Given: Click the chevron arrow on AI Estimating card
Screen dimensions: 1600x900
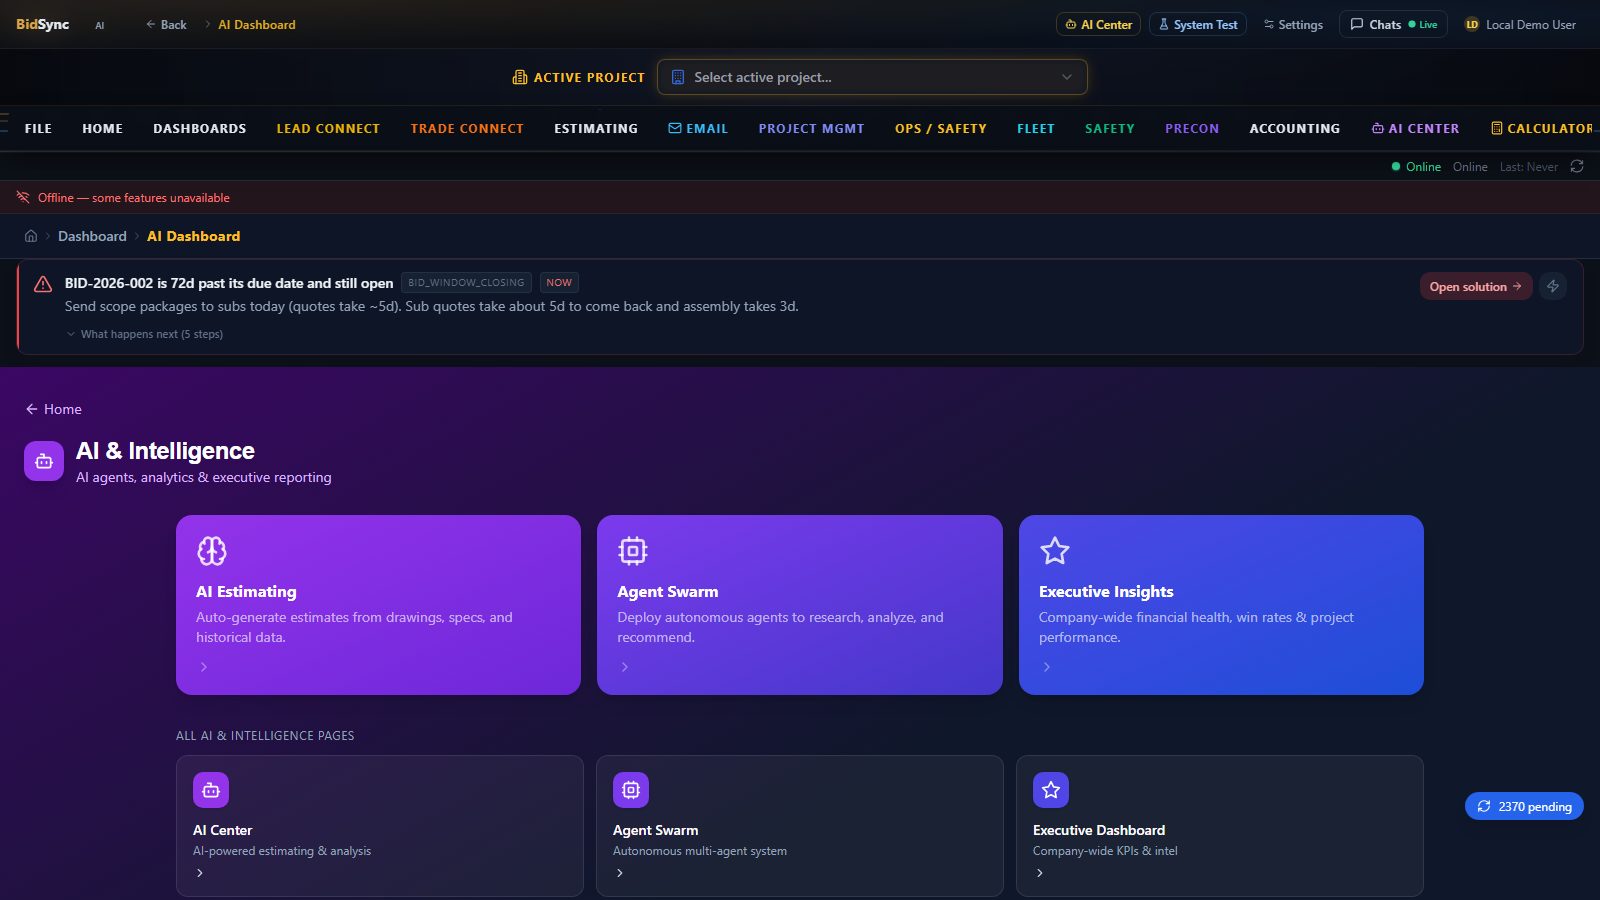Looking at the screenshot, I should 204,667.
